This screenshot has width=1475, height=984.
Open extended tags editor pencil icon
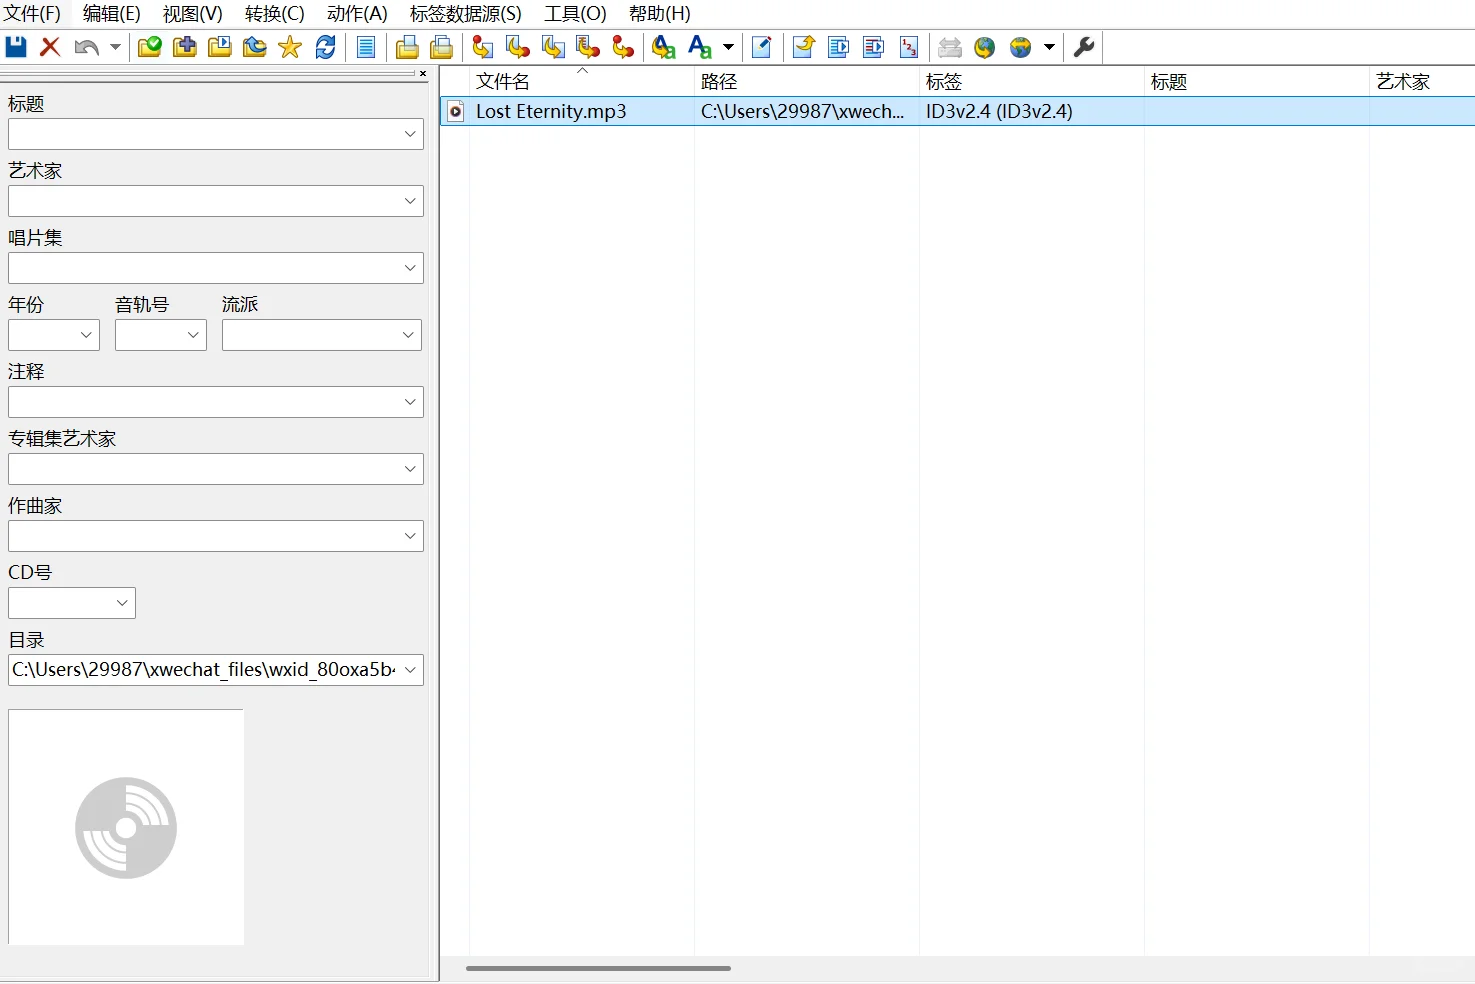tap(761, 47)
